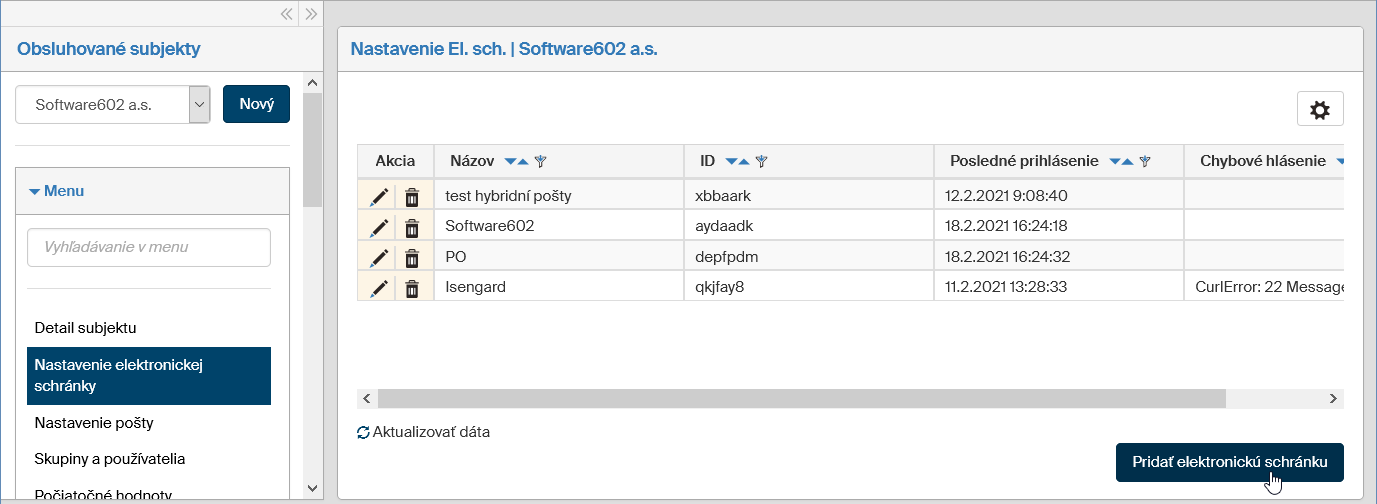Delete the Isengard row using trash icon
1377x504 pixels.
411,289
